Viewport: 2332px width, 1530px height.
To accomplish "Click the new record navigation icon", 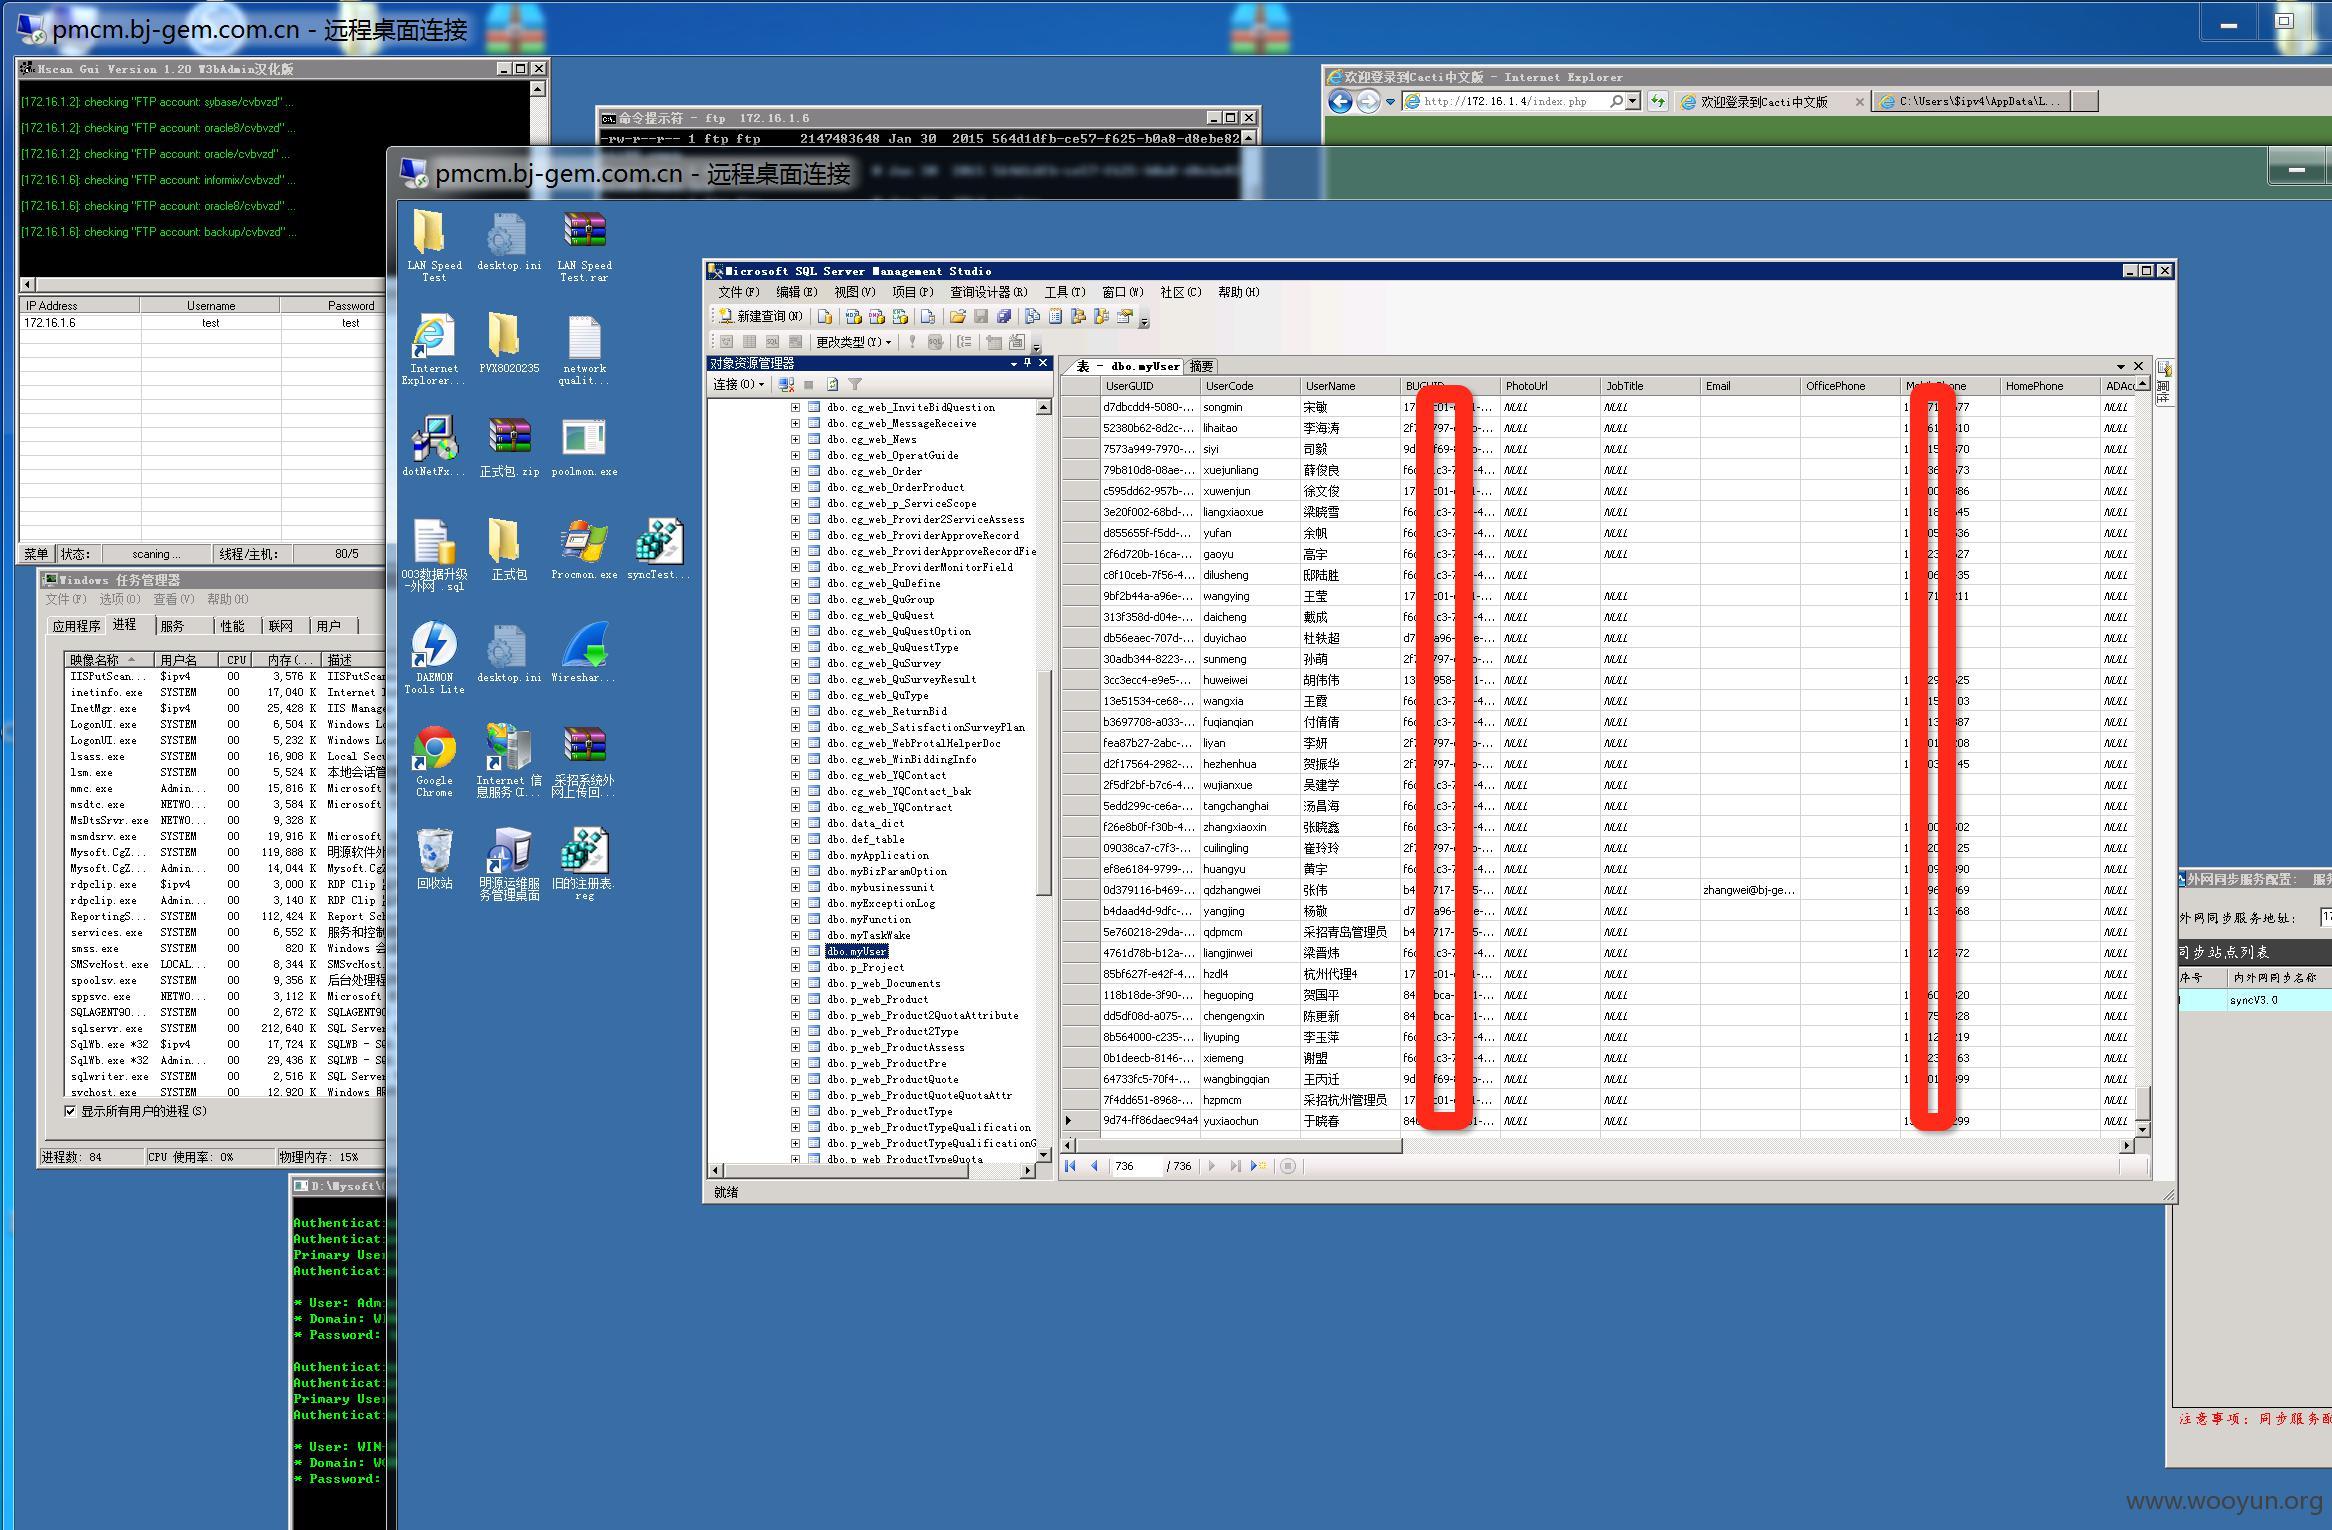I will 1258,1166.
